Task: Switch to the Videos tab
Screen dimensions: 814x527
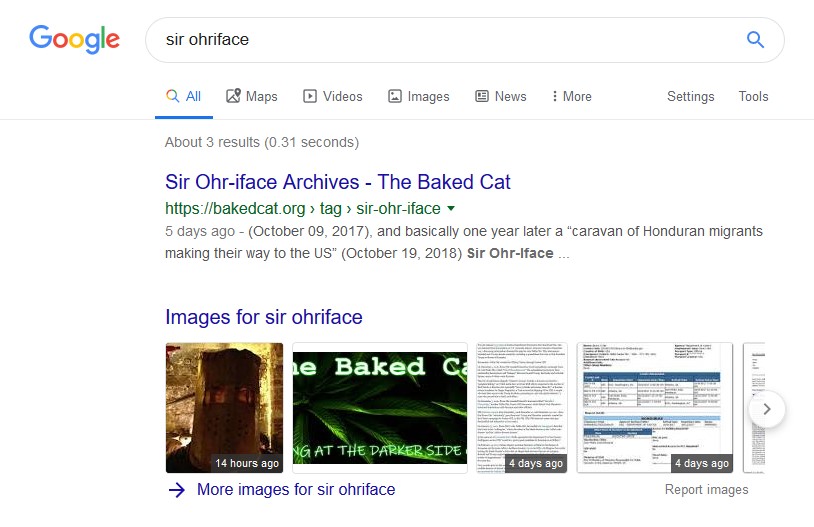Action: [333, 97]
